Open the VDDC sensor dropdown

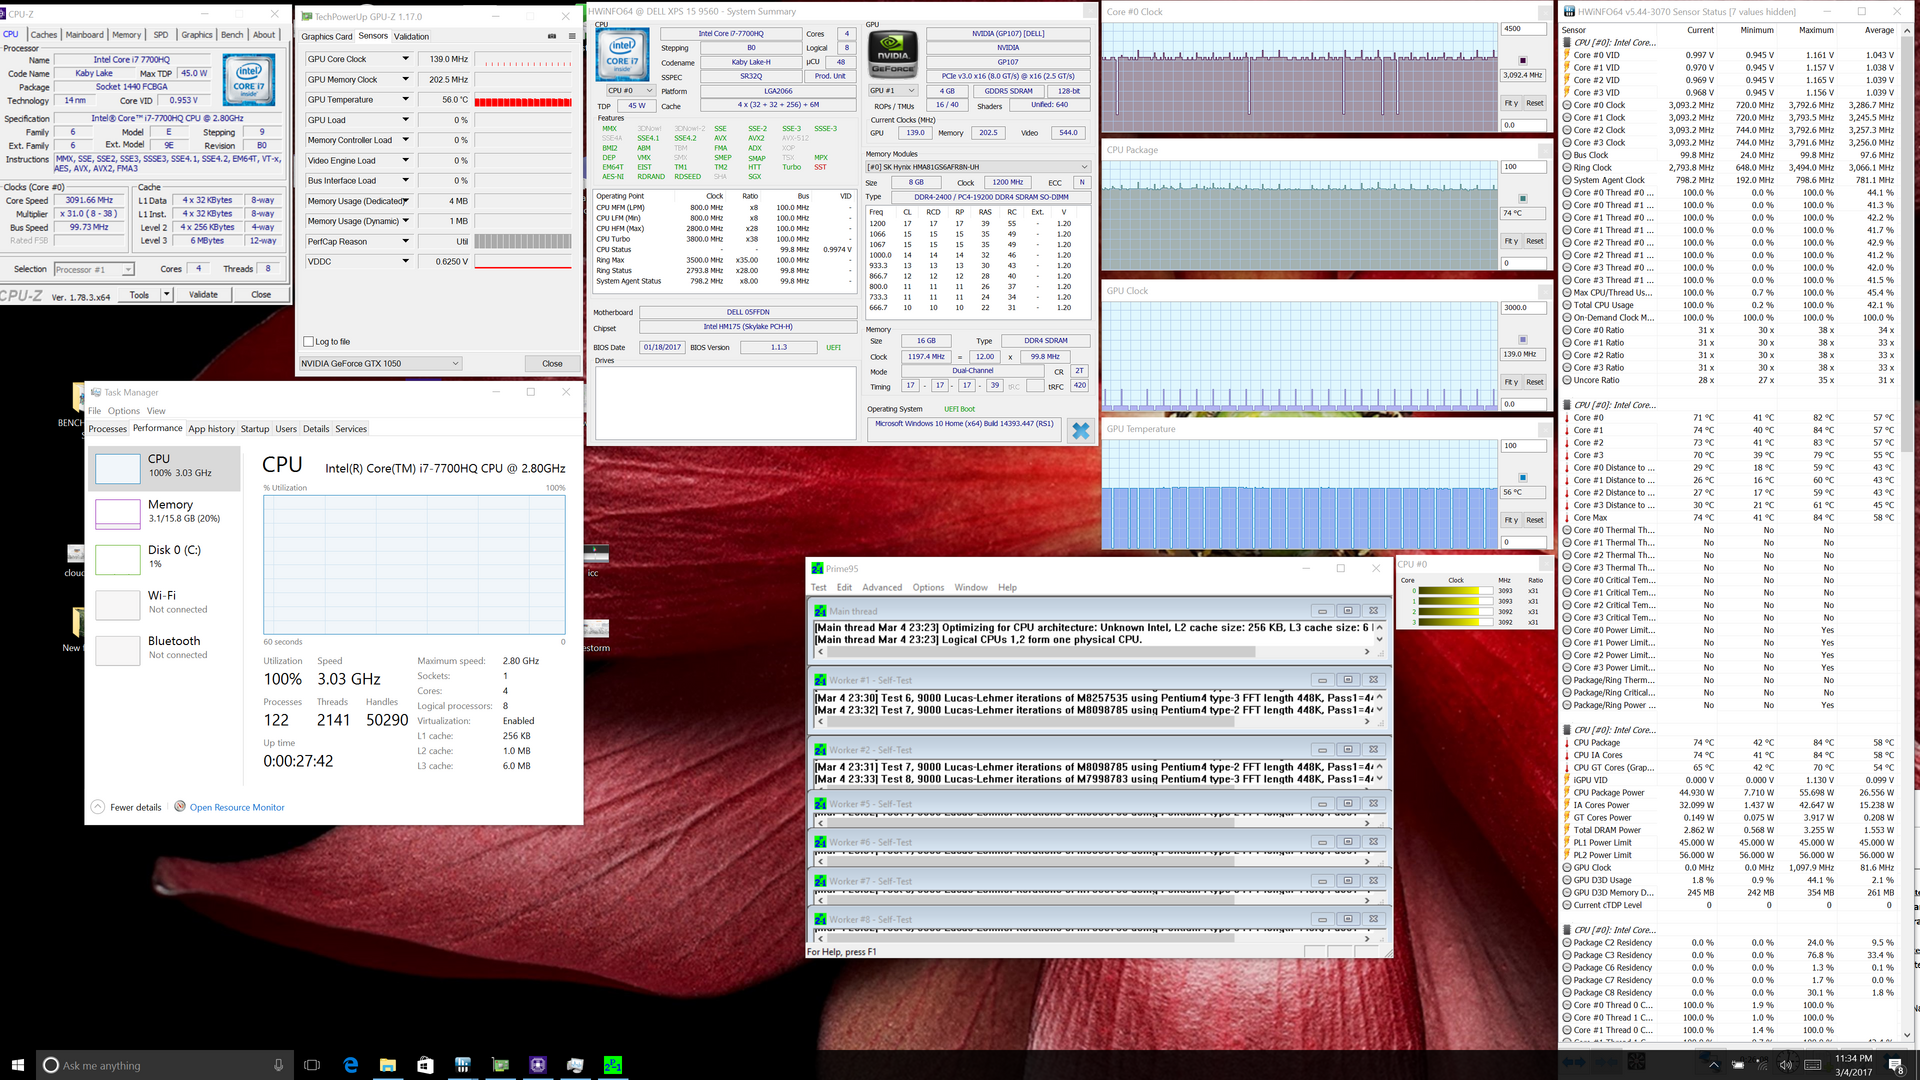pos(405,261)
